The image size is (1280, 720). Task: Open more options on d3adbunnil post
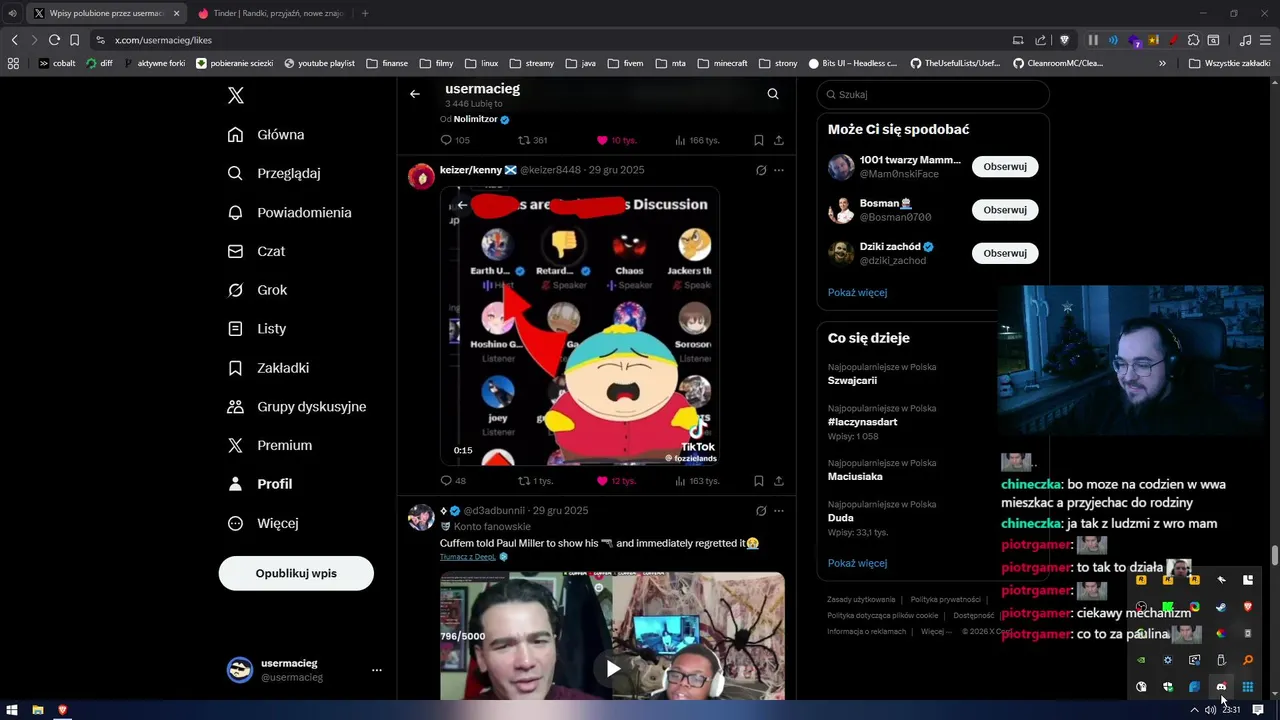tap(779, 510)
